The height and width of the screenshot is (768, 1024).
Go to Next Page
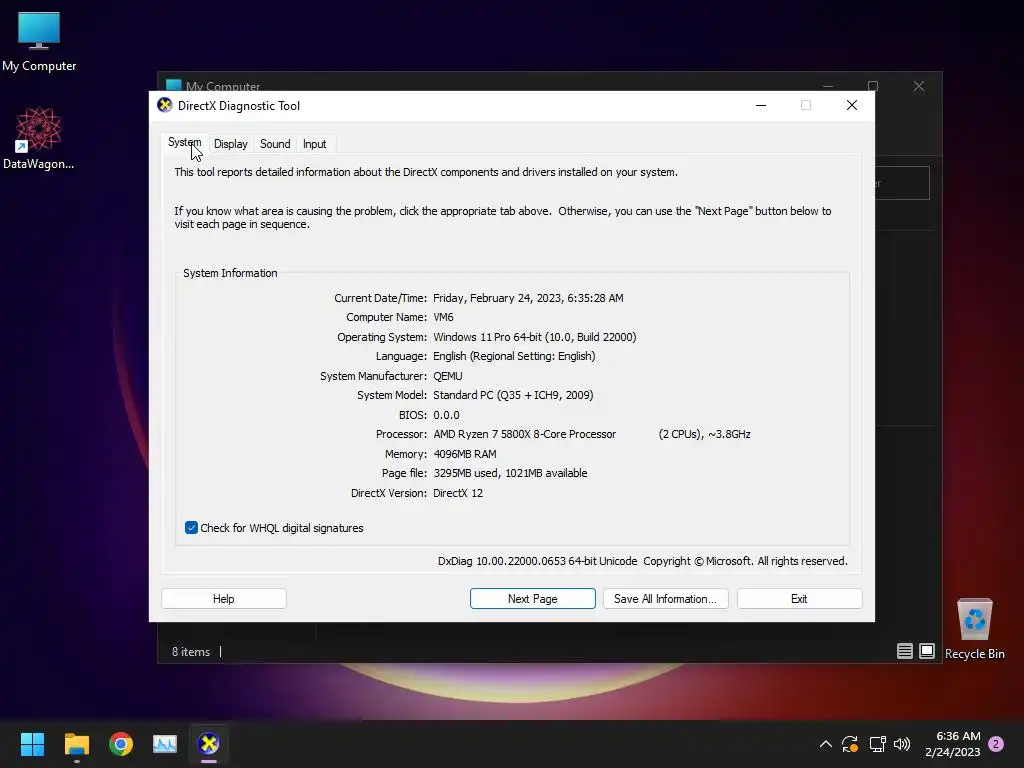point(532,599)
